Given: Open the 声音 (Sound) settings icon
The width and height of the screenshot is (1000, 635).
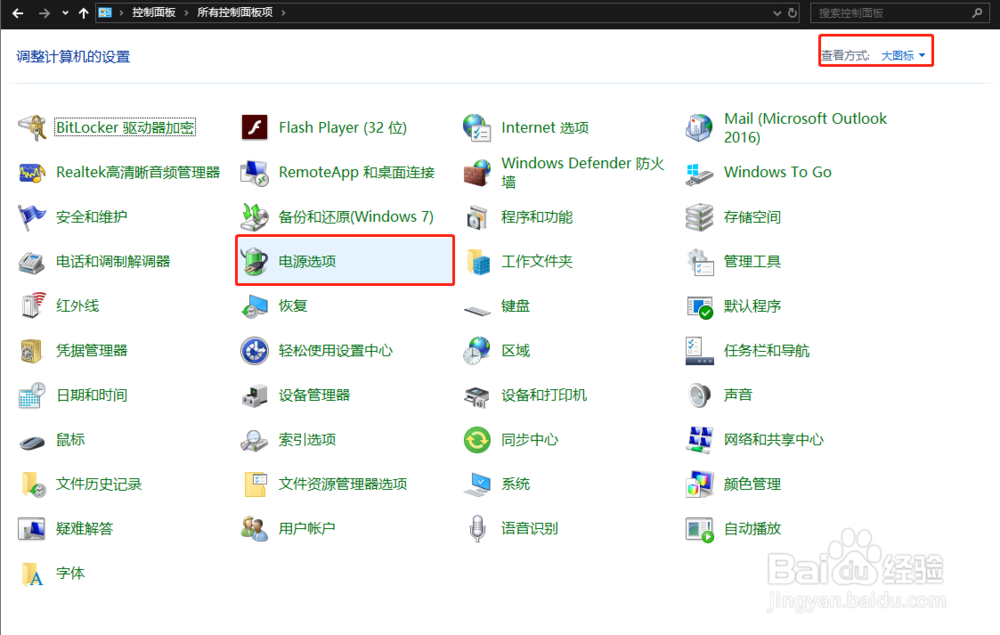Looking at the screenshot, I should coord(737,394).
